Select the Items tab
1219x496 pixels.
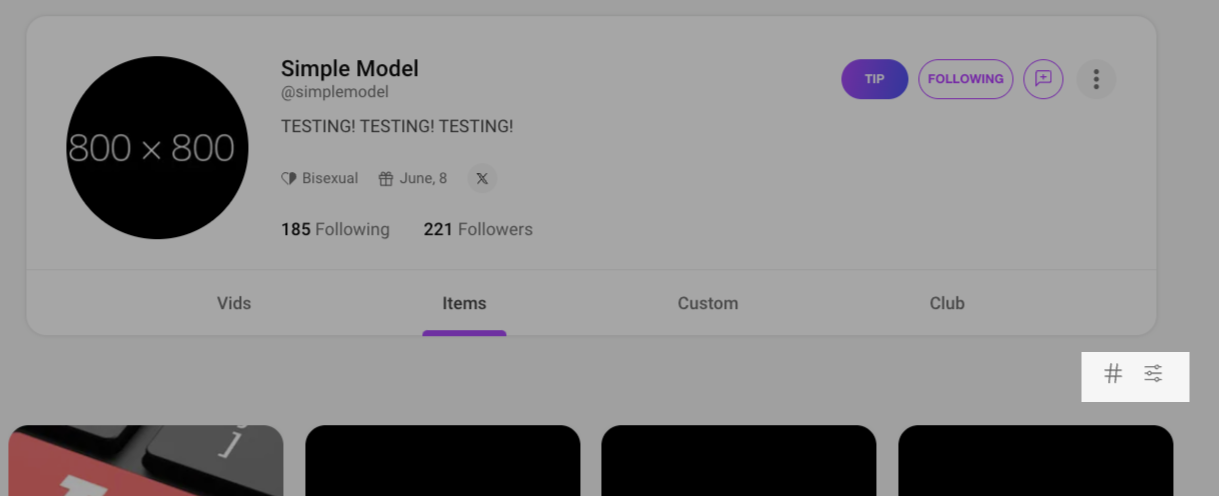(464, 303)
